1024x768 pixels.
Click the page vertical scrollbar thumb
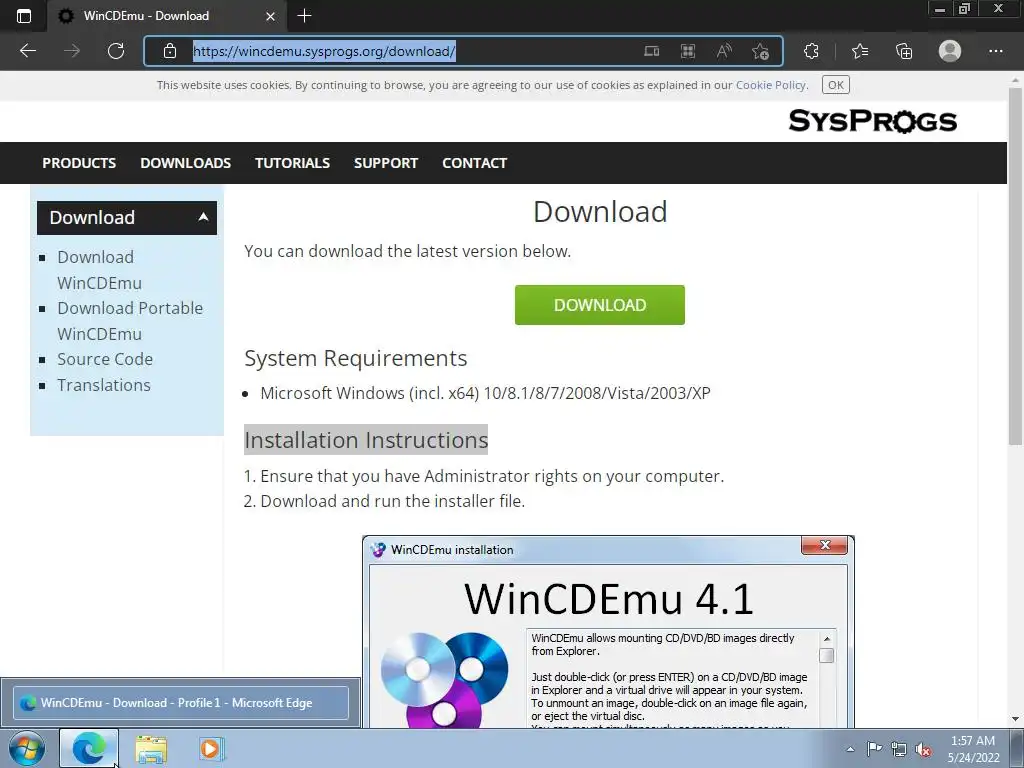tap(1015, 268)
